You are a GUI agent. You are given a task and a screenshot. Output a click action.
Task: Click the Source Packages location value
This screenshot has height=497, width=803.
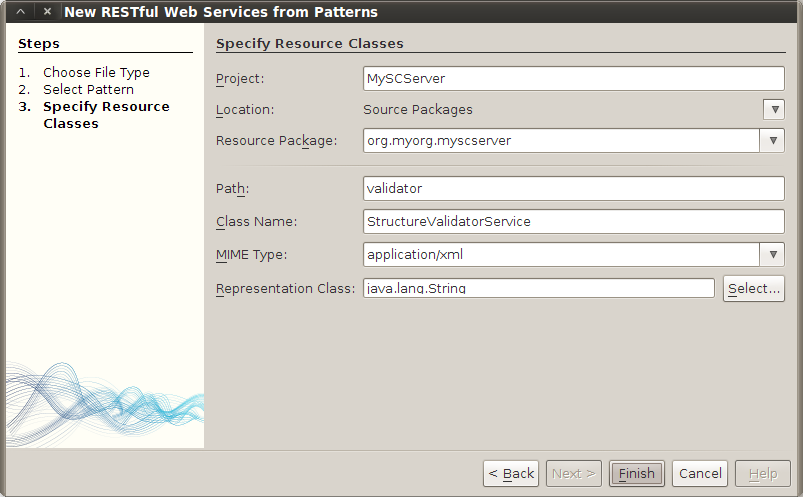click(418, 110)
